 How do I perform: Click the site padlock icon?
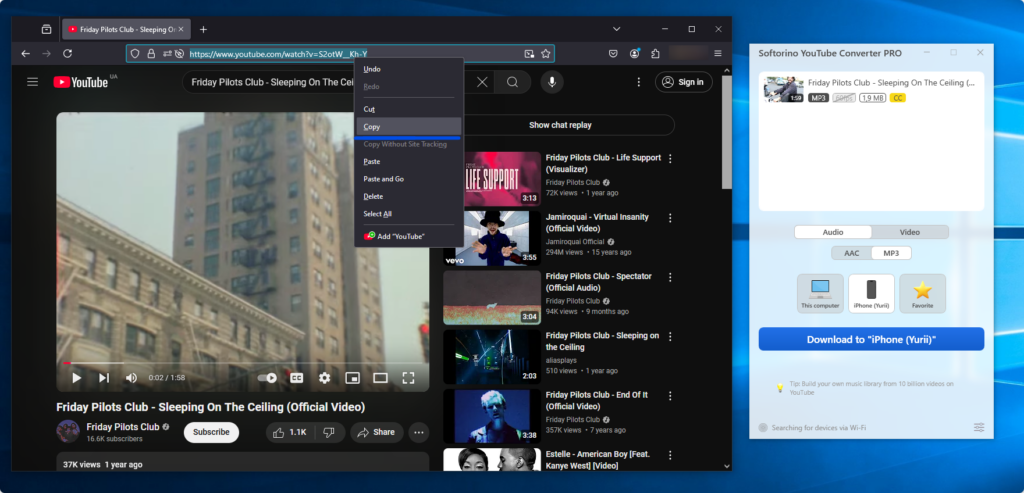click(151, 54)
